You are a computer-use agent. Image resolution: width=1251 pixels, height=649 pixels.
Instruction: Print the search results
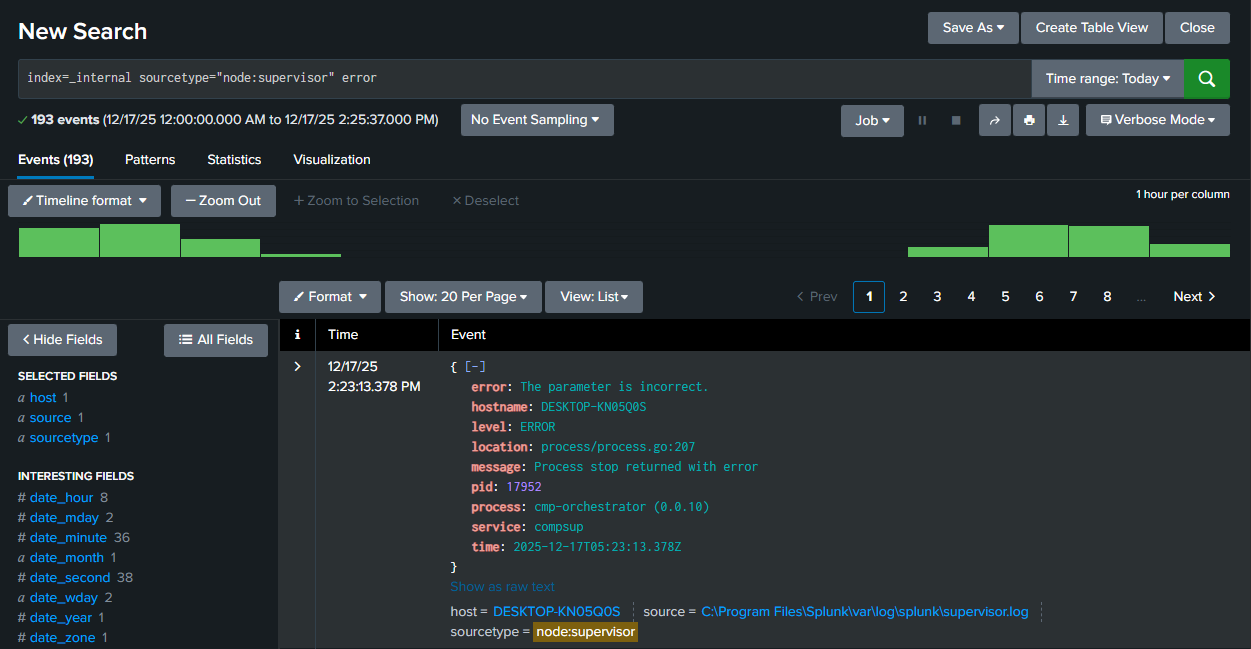[x=1029, y=120]
